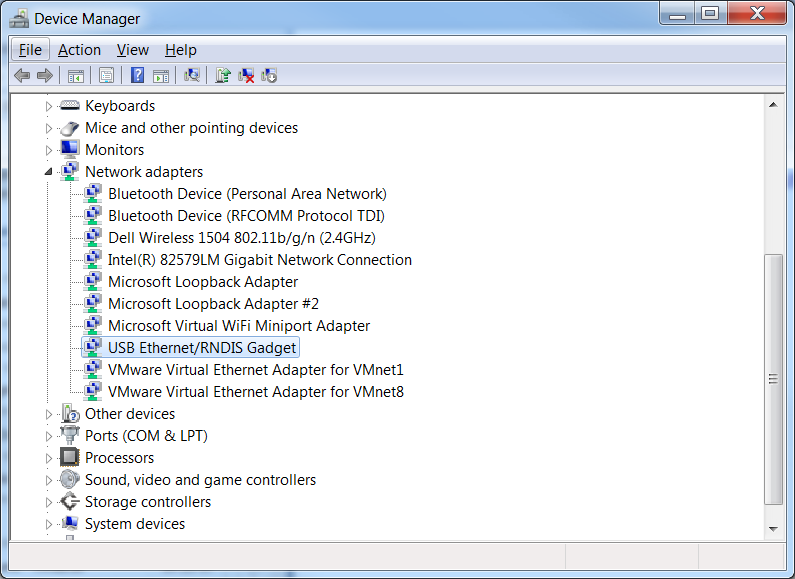
Task: Open the Help menu
Action: (x=180, y=50)
